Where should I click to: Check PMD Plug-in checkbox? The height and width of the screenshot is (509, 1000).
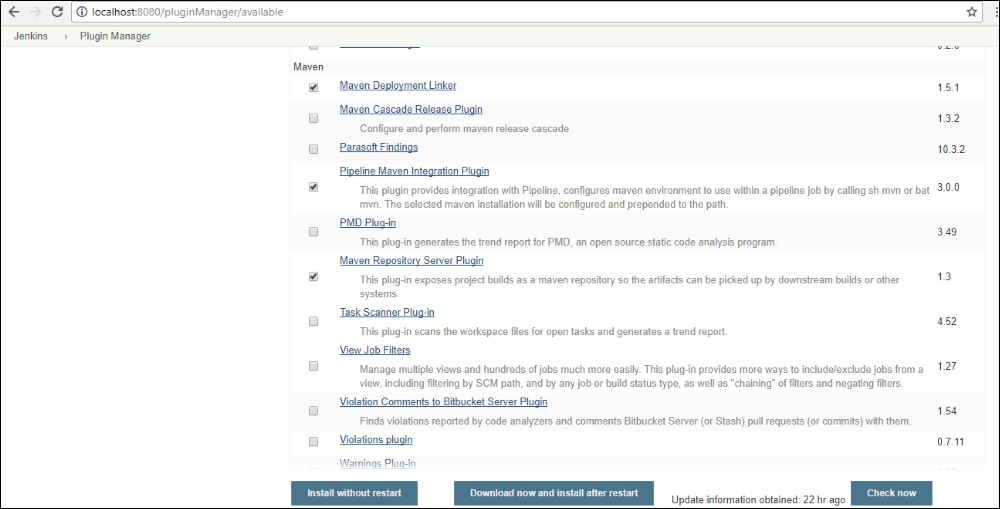(313, 232)
